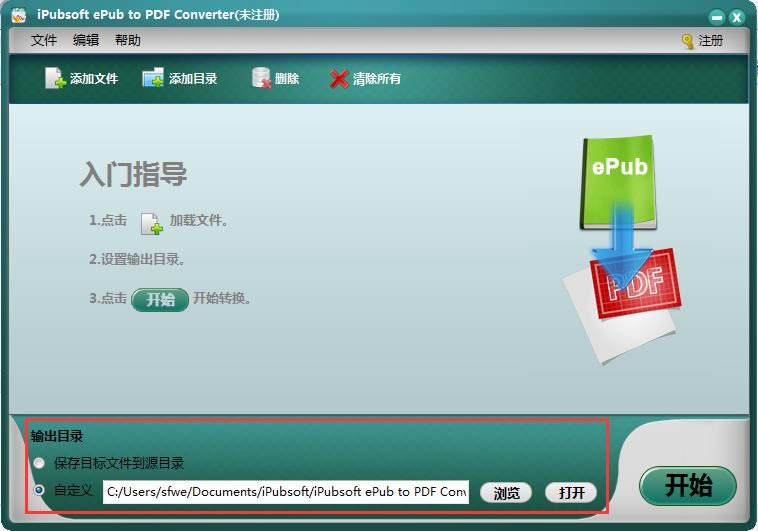Click the 注册 register link

(711, 41)
